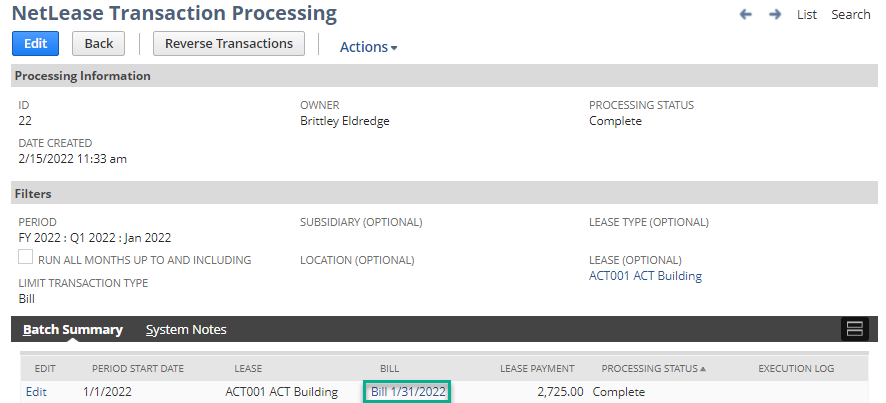886x403 pixels.
Task: Open the List view link
Action: (807, 15)
